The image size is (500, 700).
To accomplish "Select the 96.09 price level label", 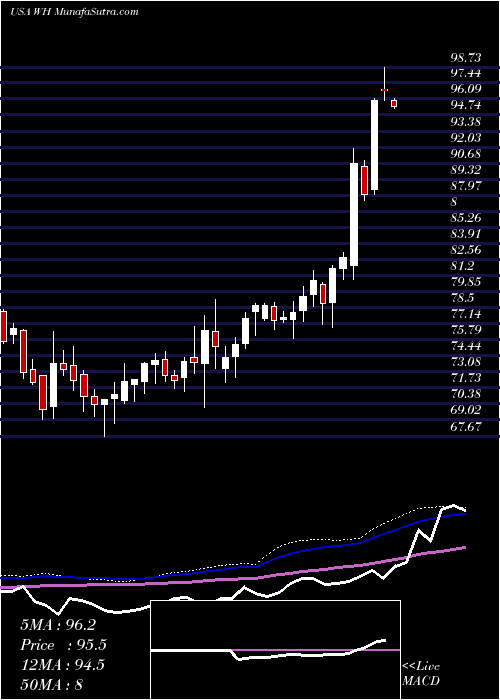I will [465, 89].
